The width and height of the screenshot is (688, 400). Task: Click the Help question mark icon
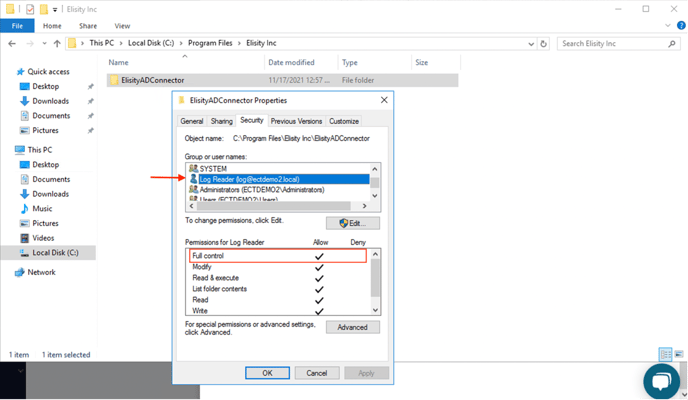681,26
